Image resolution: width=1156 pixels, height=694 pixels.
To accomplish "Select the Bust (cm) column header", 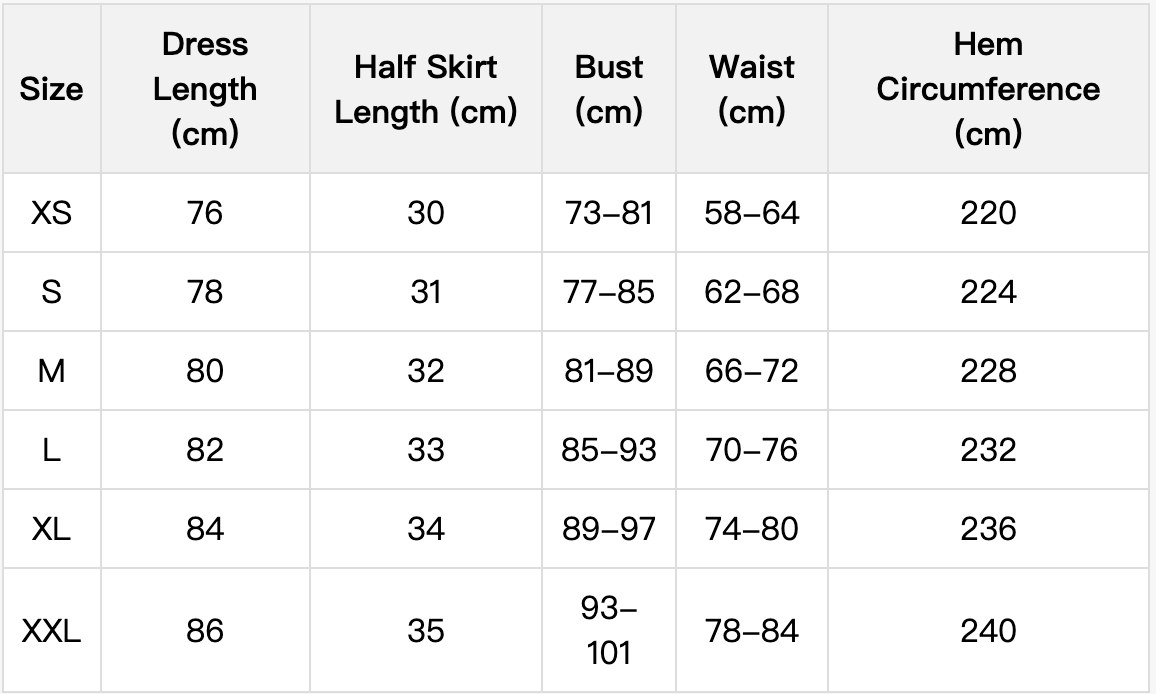I will click(608, 89).
